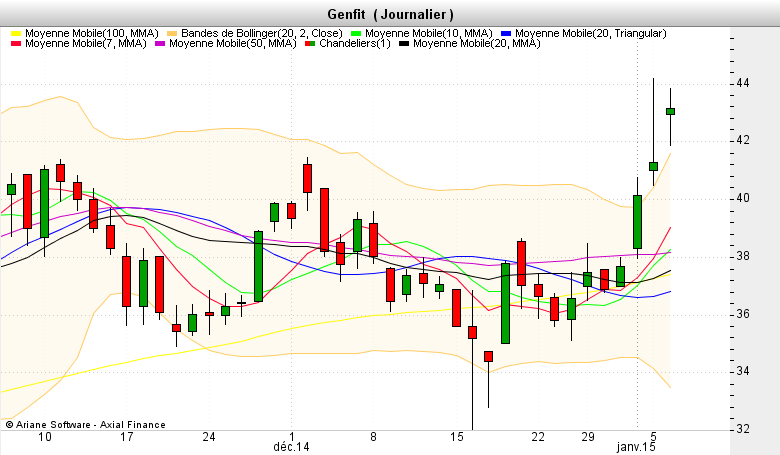The width and height of the screenshot is (780, 455).
Task: Click the last green candlestick near 43
Action: (x=671, y=111)
